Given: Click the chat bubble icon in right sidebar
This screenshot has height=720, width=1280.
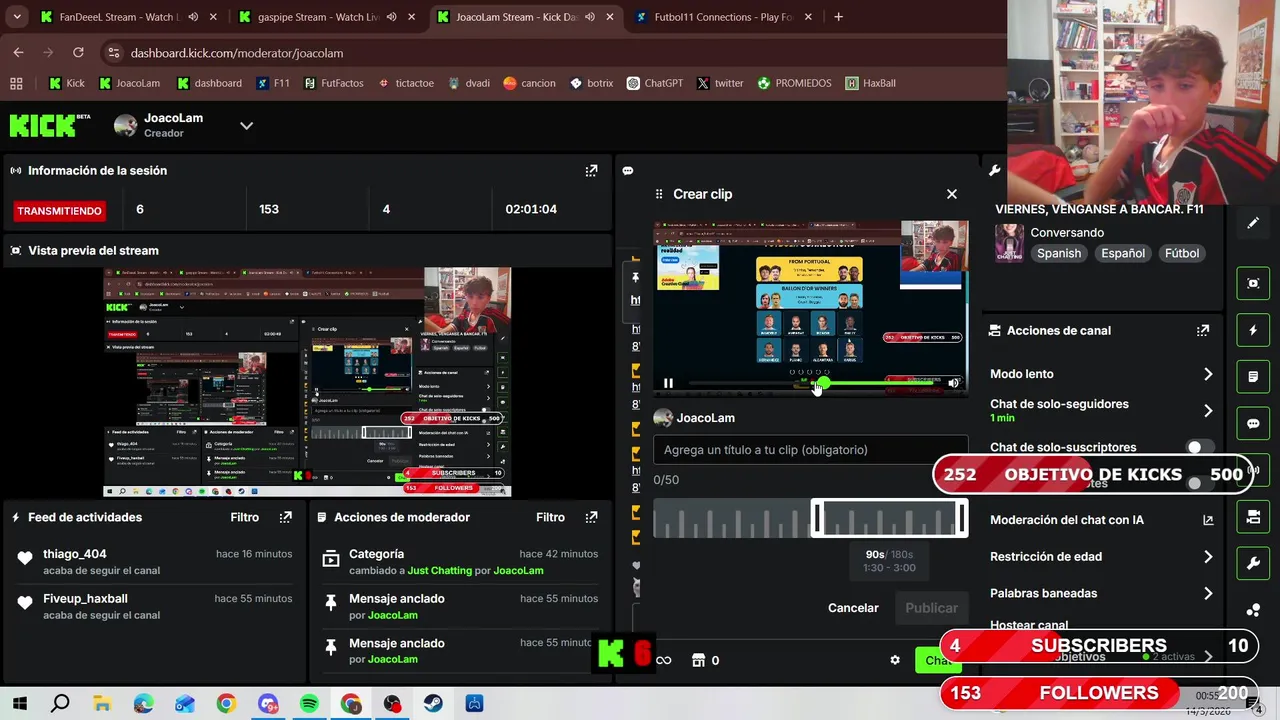Looking at the screenshot, I should pyautogui.click(x=1253, y=424).
